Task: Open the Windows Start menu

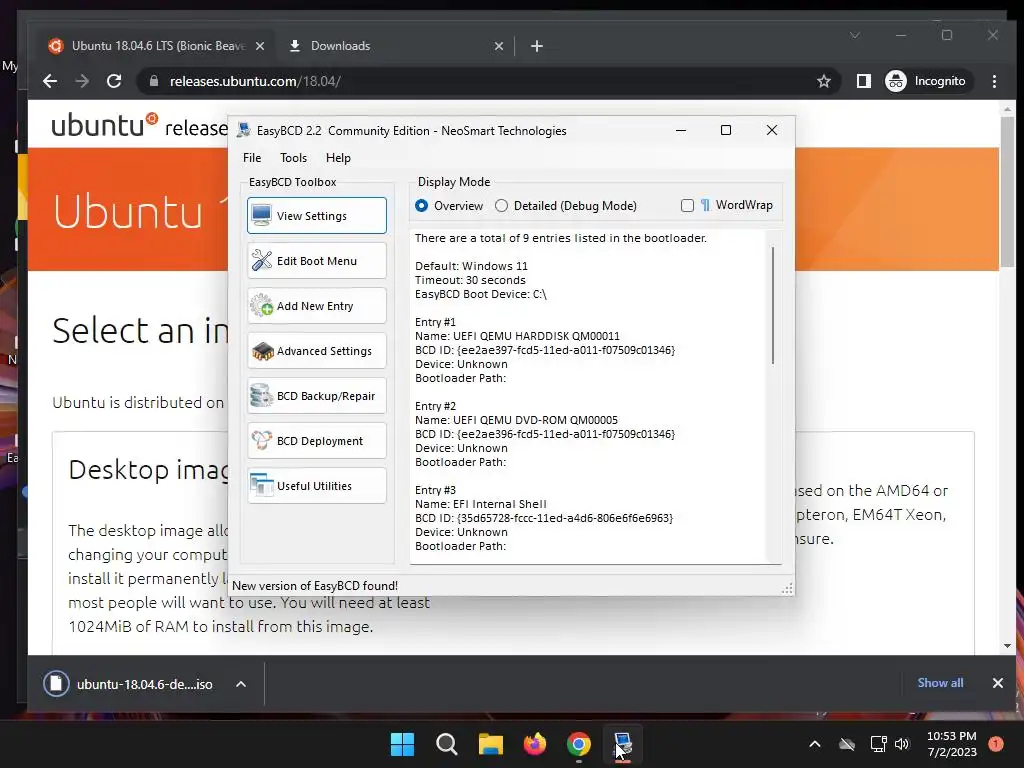Action: pos(402,744)
